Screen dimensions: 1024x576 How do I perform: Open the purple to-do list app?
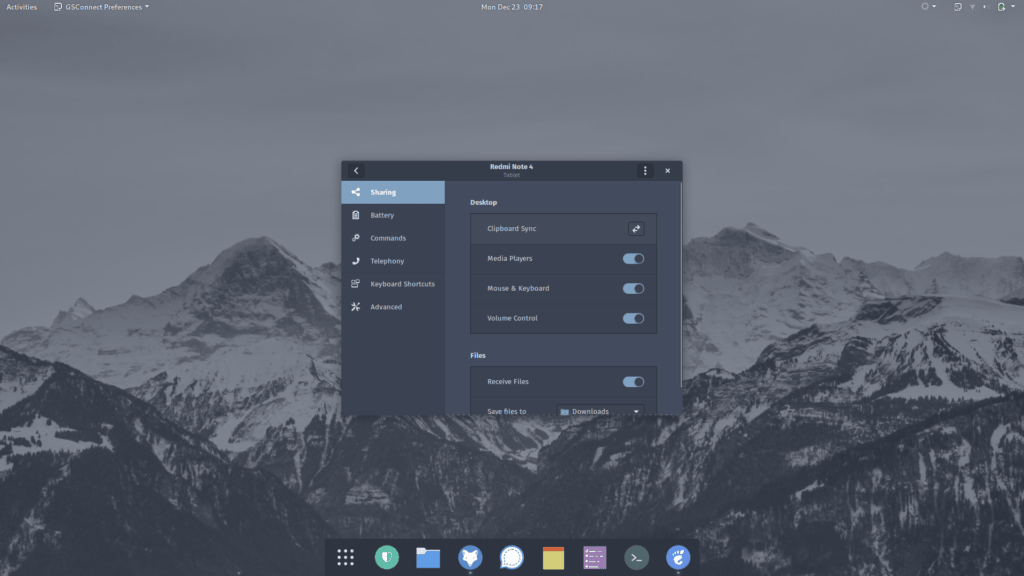tap(595, 558)
